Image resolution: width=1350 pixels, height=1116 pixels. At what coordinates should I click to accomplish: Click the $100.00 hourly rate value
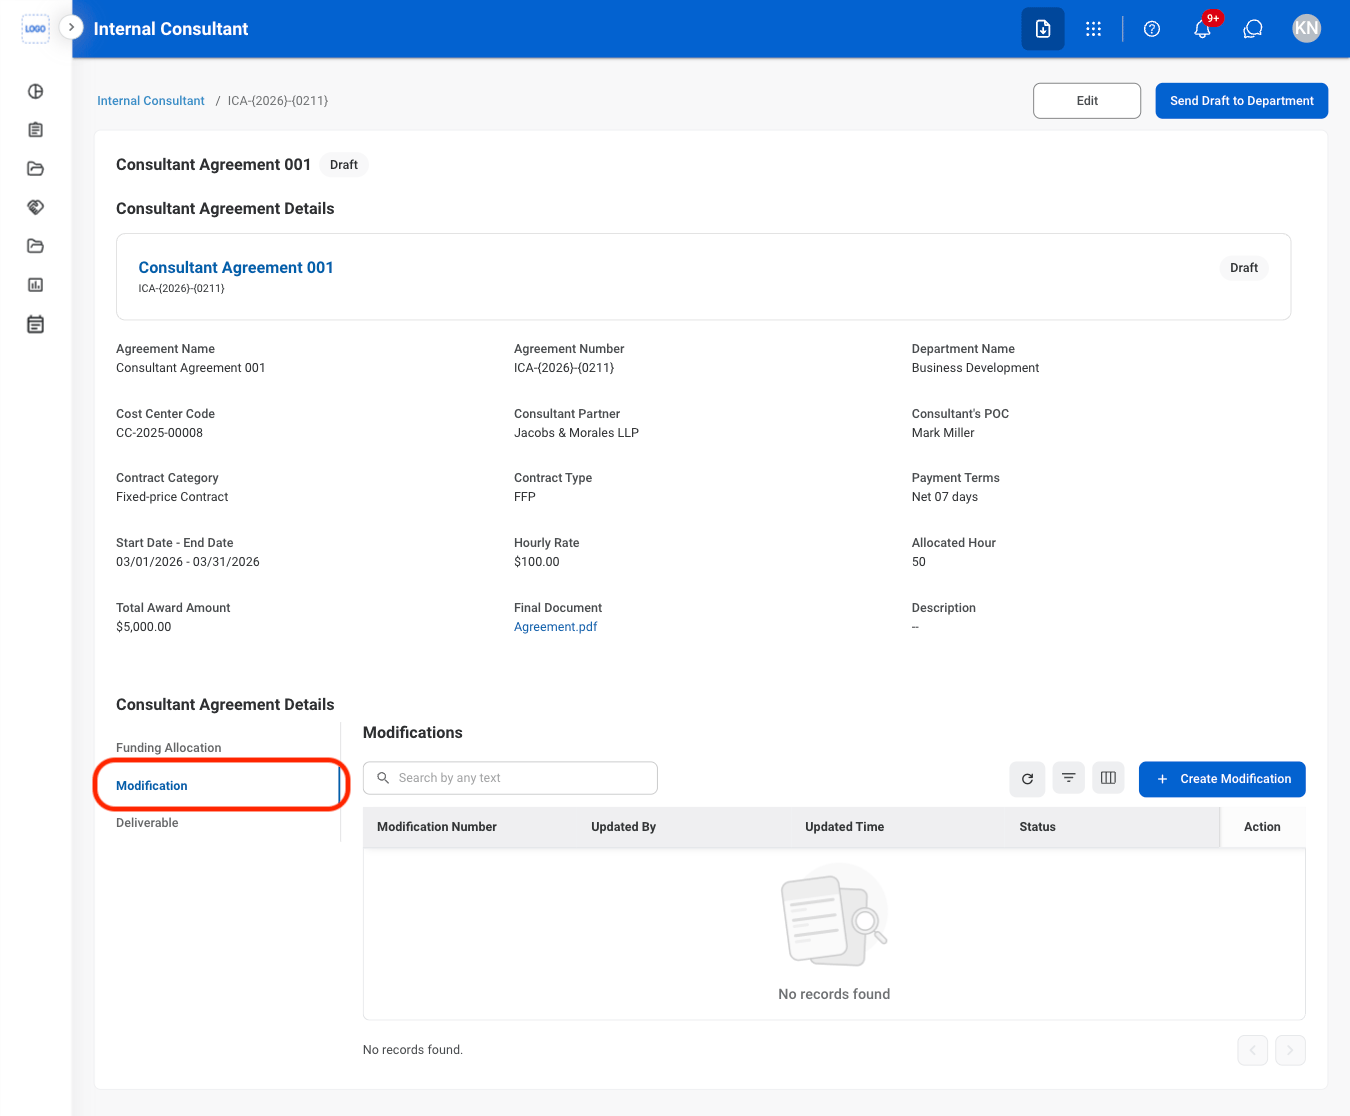pos(537,562)
